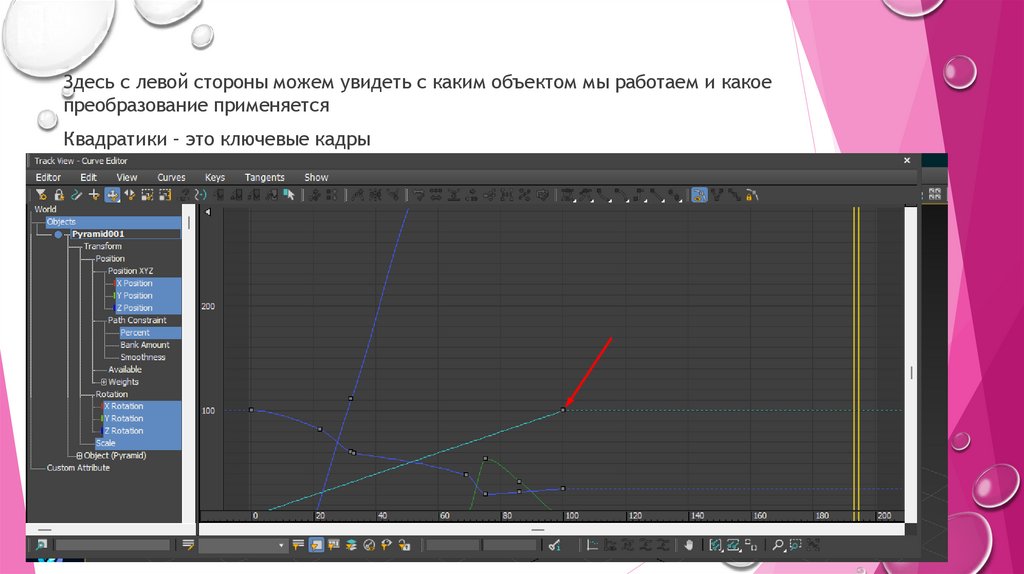Select the Slide Keys tool
Image resolution: width=1024 pixels, height=574 pixels.
(130, 195)
